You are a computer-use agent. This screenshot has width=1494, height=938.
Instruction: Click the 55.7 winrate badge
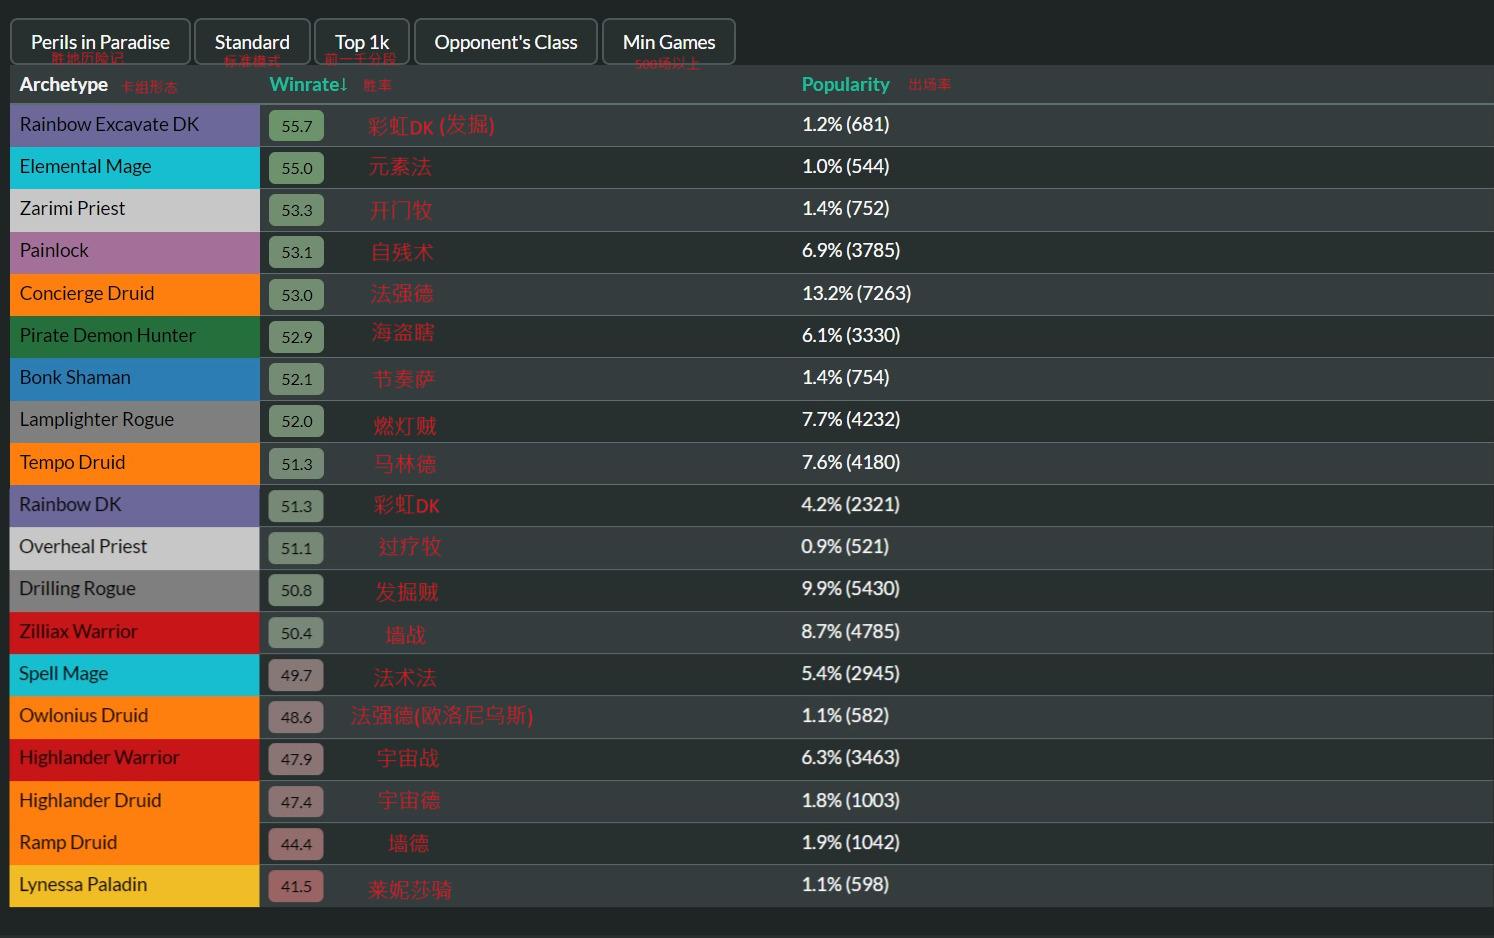(x=296, y=126)
